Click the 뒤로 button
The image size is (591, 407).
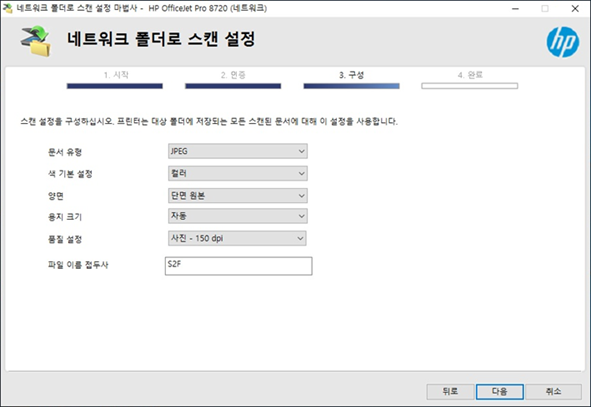coord(450,392)
